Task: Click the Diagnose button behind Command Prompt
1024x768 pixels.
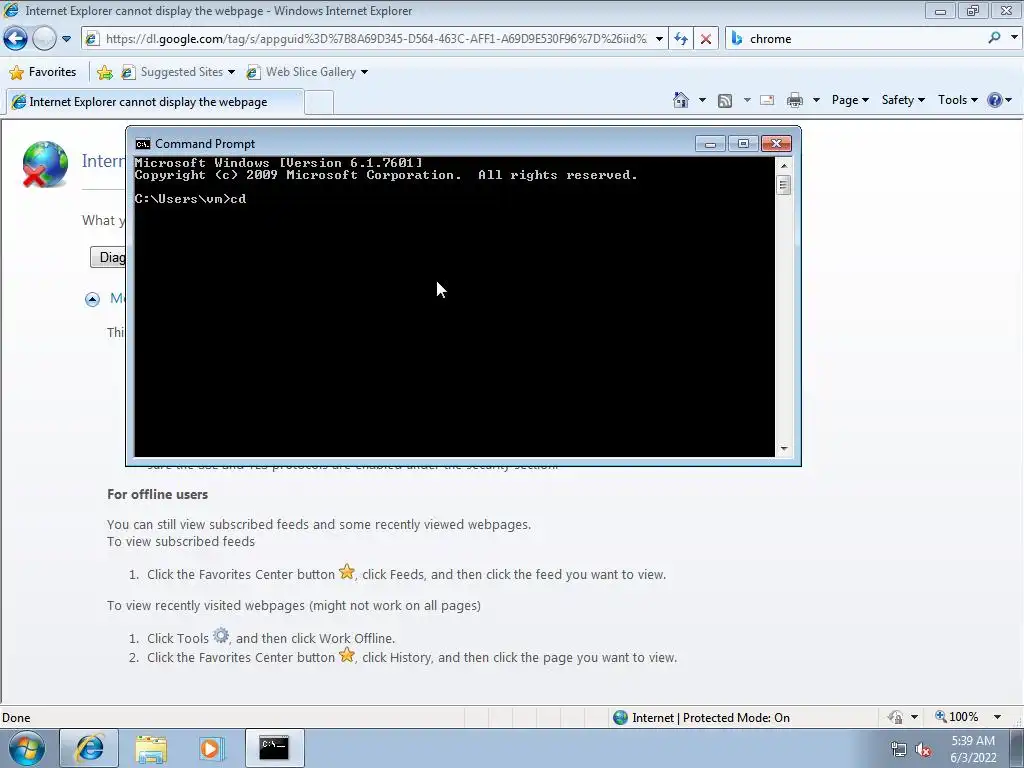Action: click(x=108, y=257)
